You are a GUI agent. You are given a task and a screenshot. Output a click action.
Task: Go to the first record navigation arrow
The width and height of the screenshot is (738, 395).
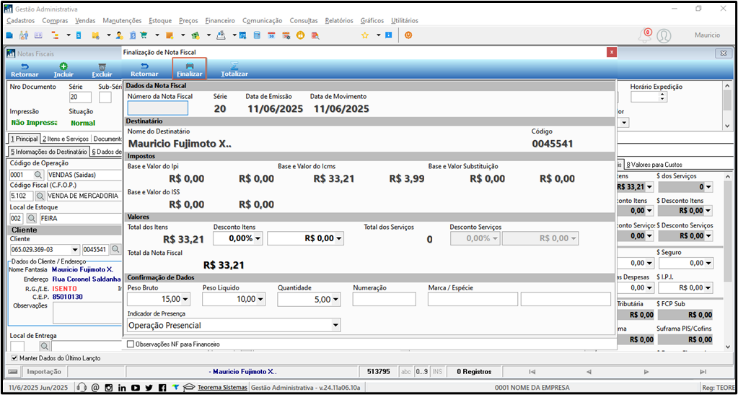point(531,371)
